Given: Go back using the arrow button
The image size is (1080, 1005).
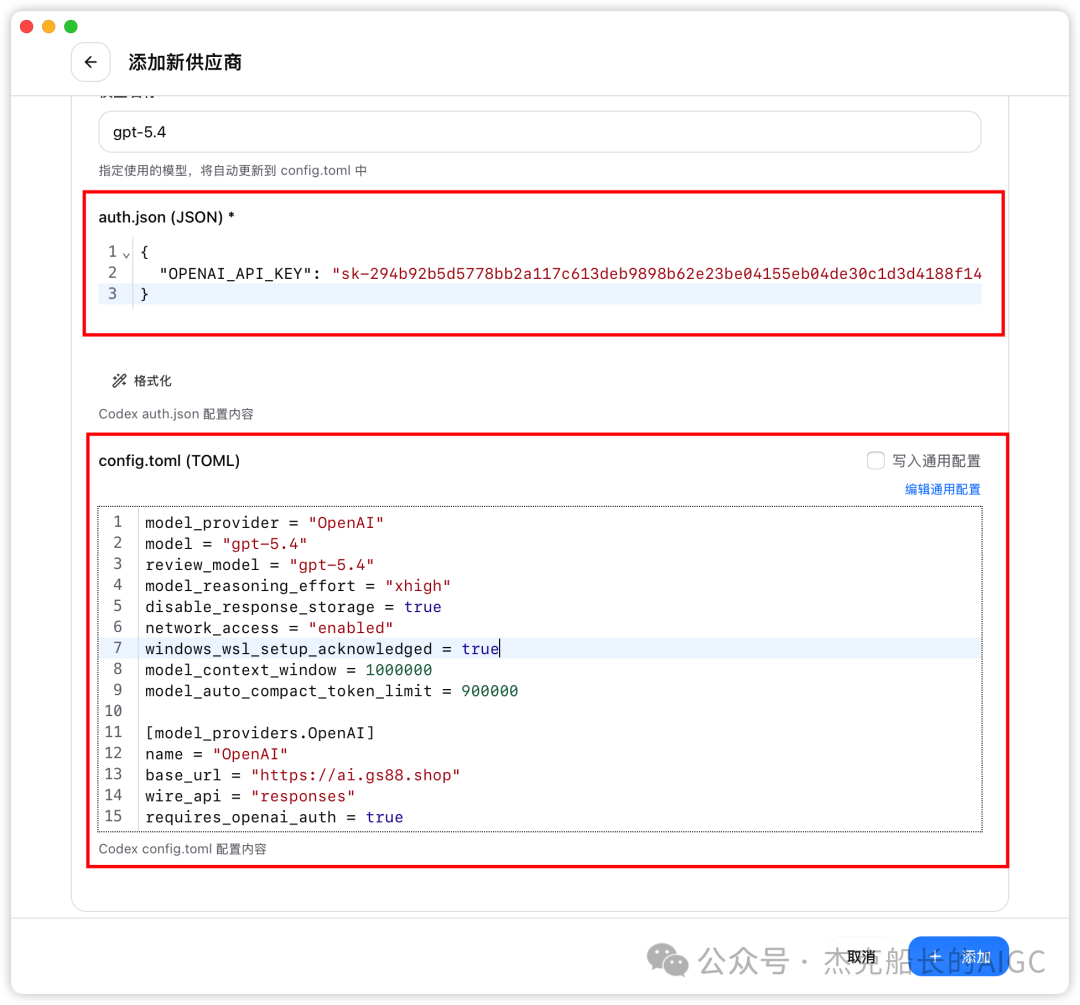Looking at the screenshot, I should click(90, 62).
